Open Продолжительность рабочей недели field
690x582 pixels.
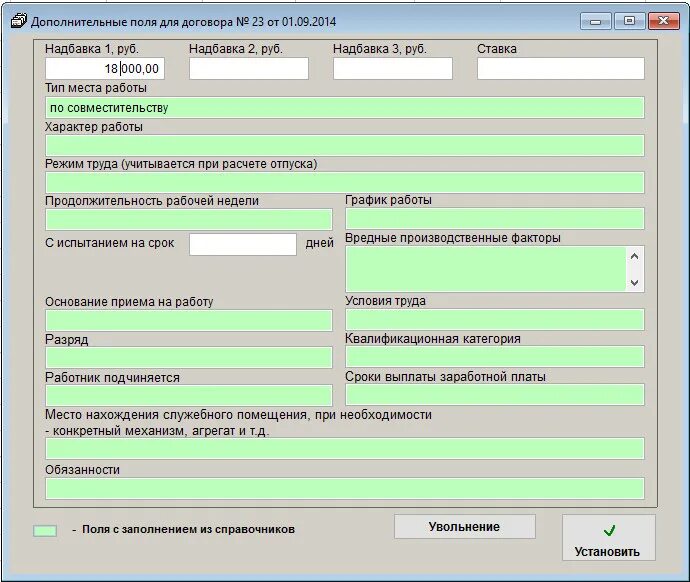(189, 220)
